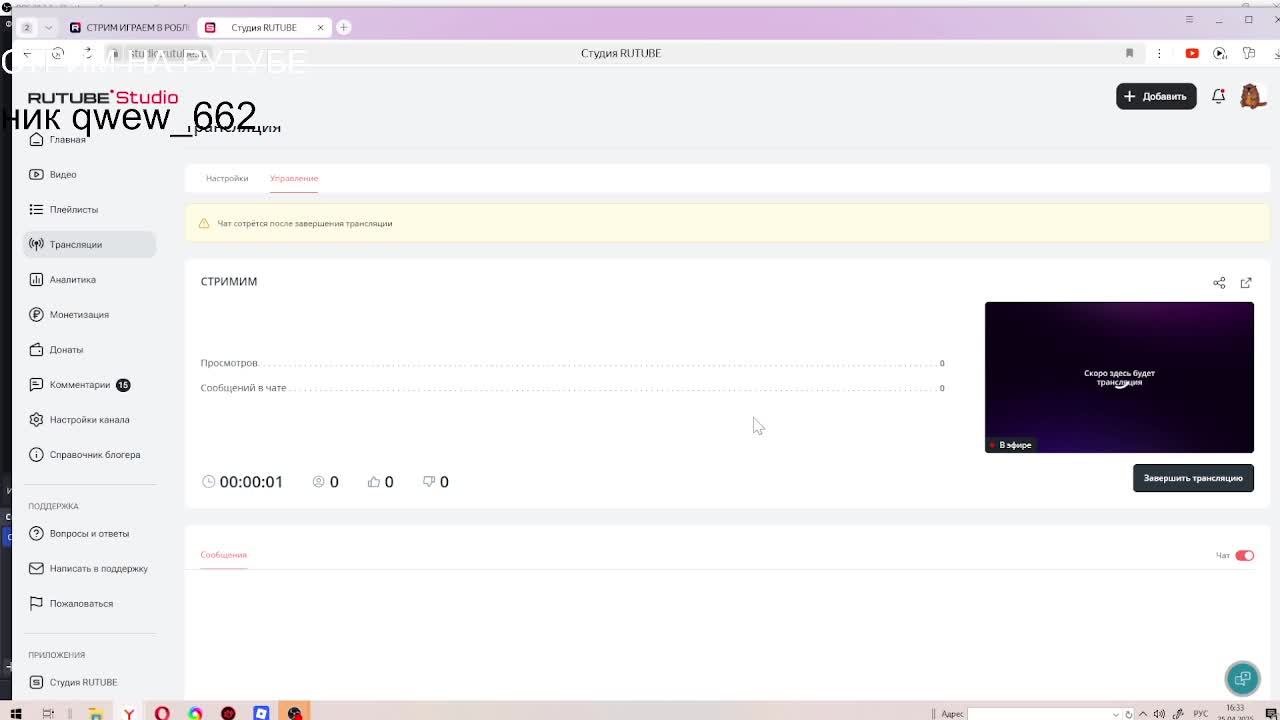
Task: Launch Yandex Browser from the taskbar
Action: tap(129, 713)
